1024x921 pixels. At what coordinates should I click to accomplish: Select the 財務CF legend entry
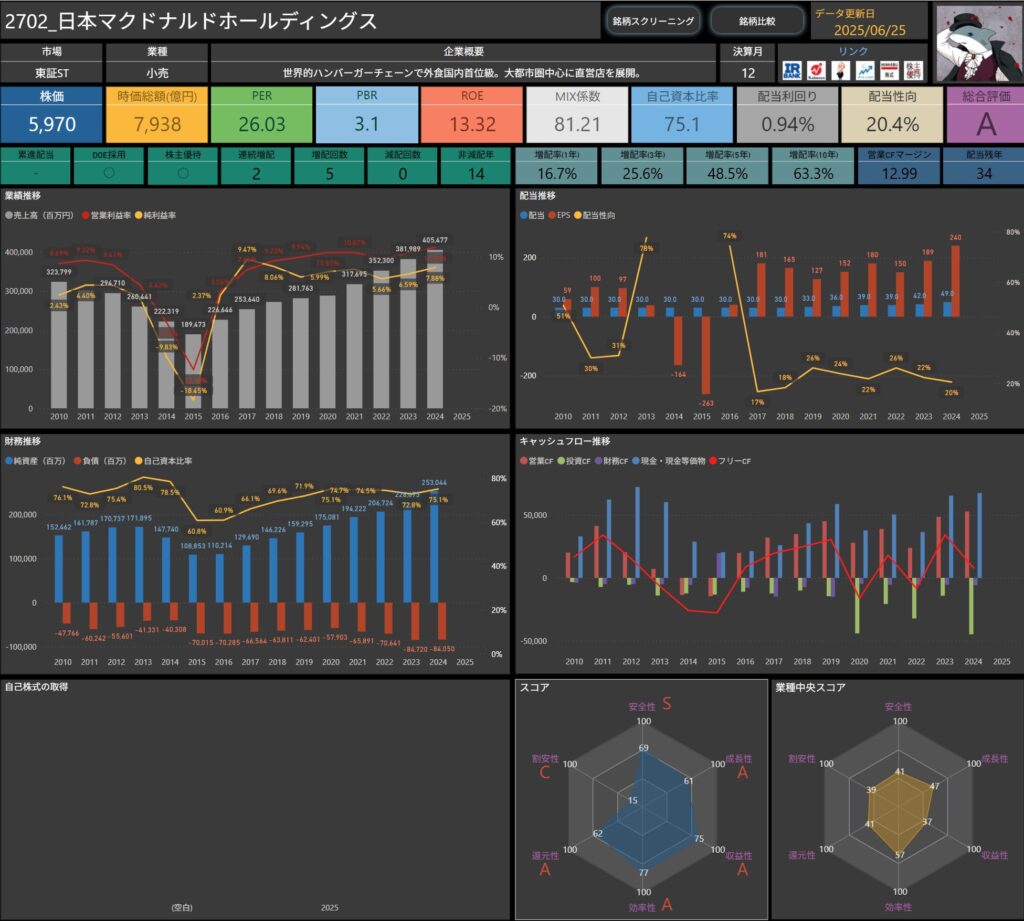point(612,460)
